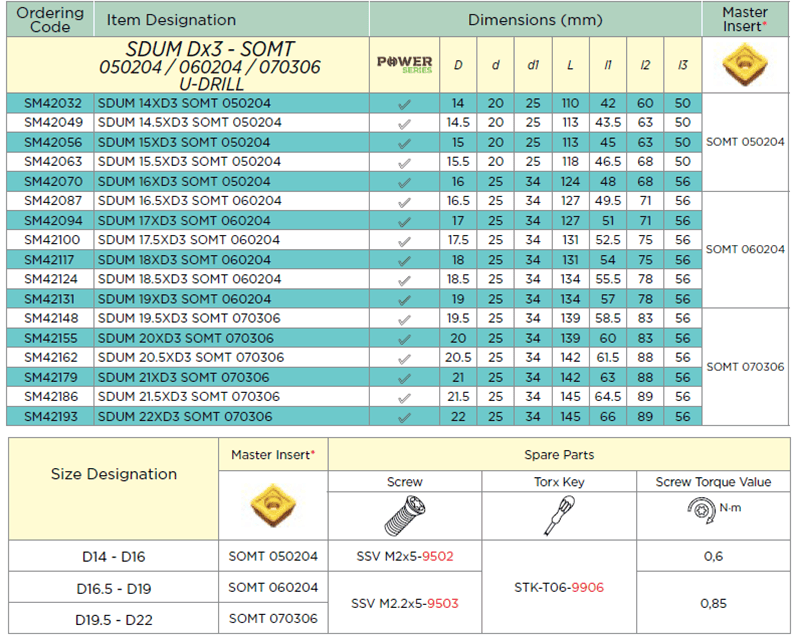
Task: Select ordering code SM42049
Action: [53, 122]
